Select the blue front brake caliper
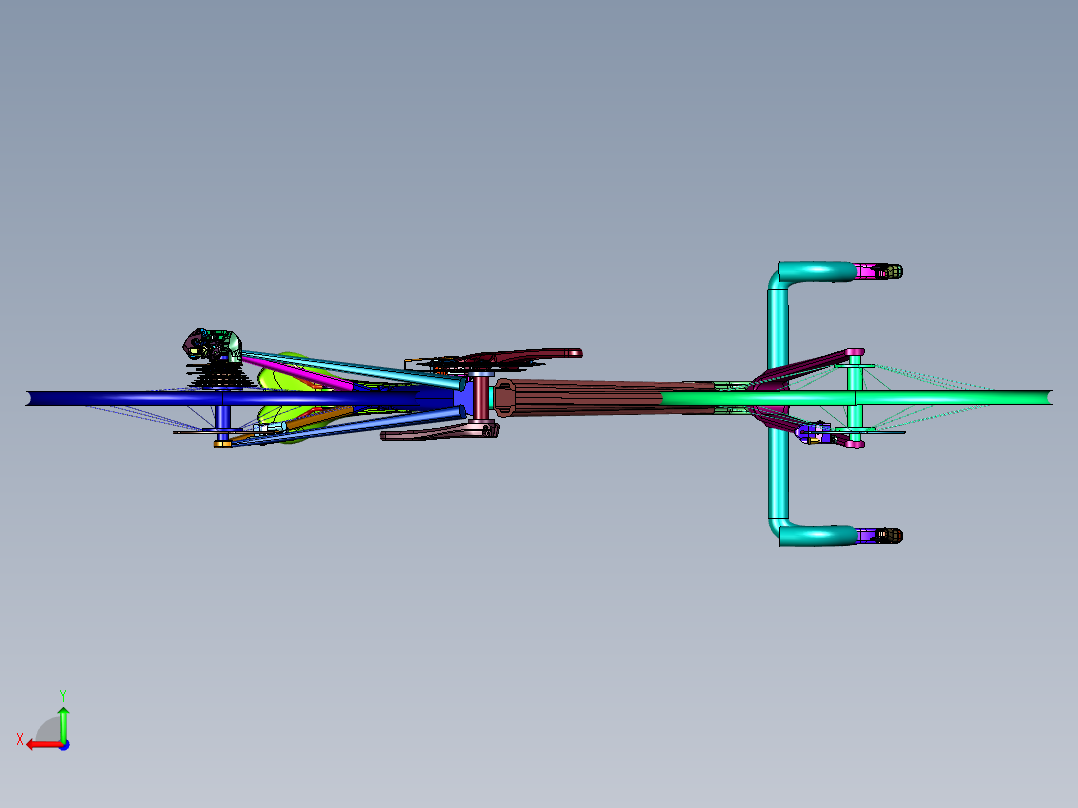This screenshot has height=808, width=1078. pos(813,433)
